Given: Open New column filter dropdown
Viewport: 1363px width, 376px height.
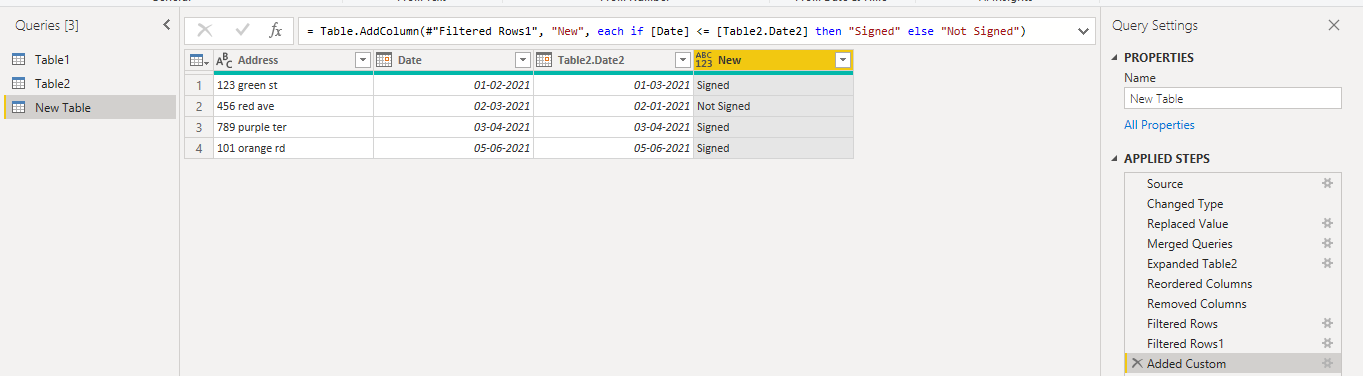Looking at the screenshot, I should [842, 61].
